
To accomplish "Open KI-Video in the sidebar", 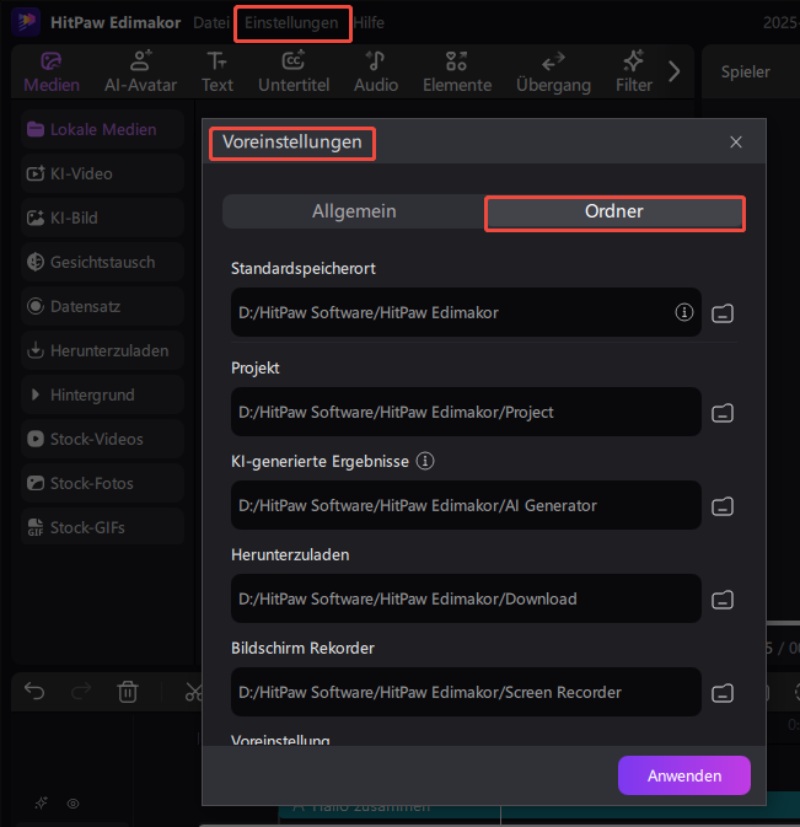I will point(102,174).
